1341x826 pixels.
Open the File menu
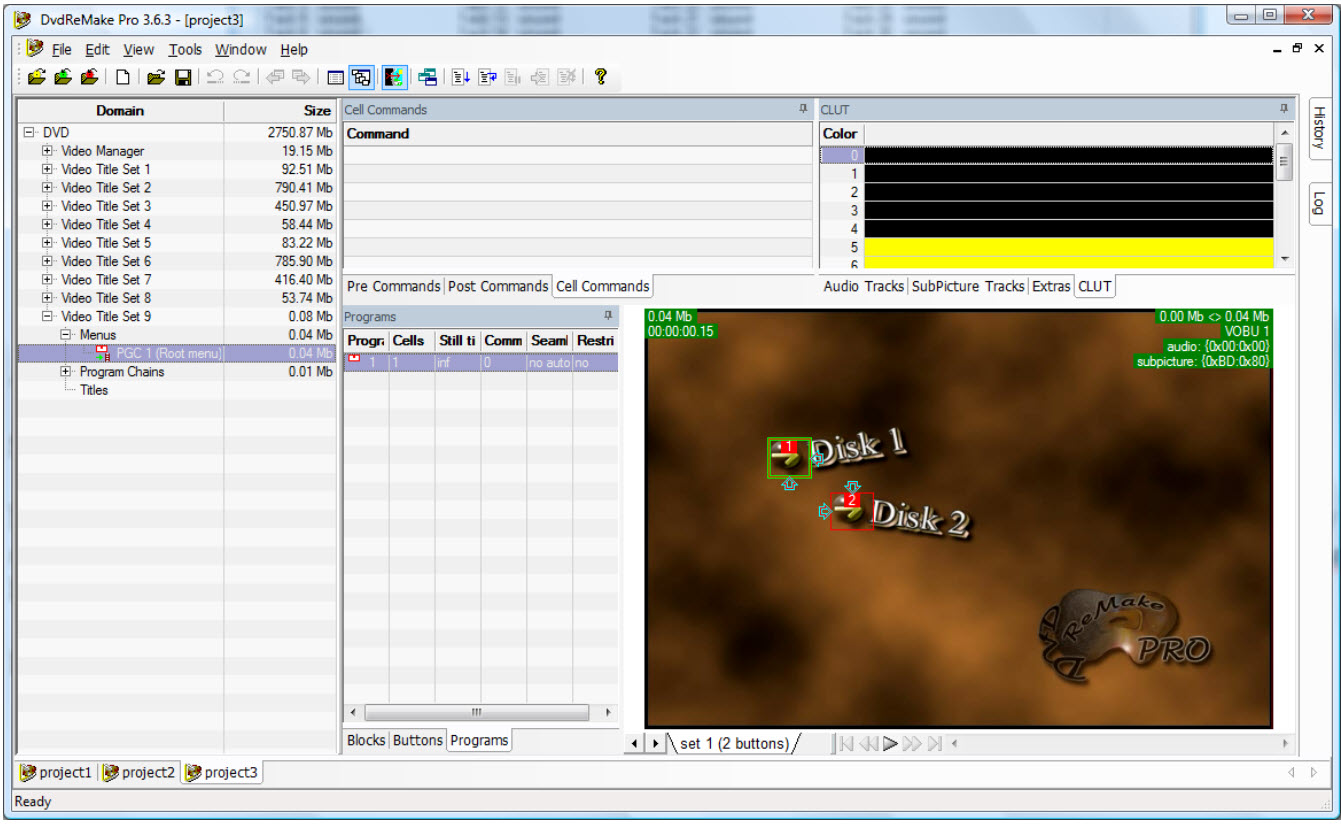61,49
